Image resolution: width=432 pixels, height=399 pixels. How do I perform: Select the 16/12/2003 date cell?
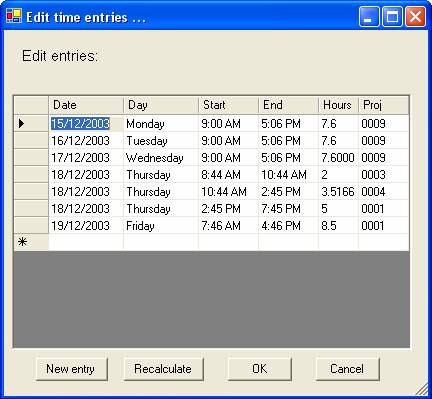[x=86, y=141]
